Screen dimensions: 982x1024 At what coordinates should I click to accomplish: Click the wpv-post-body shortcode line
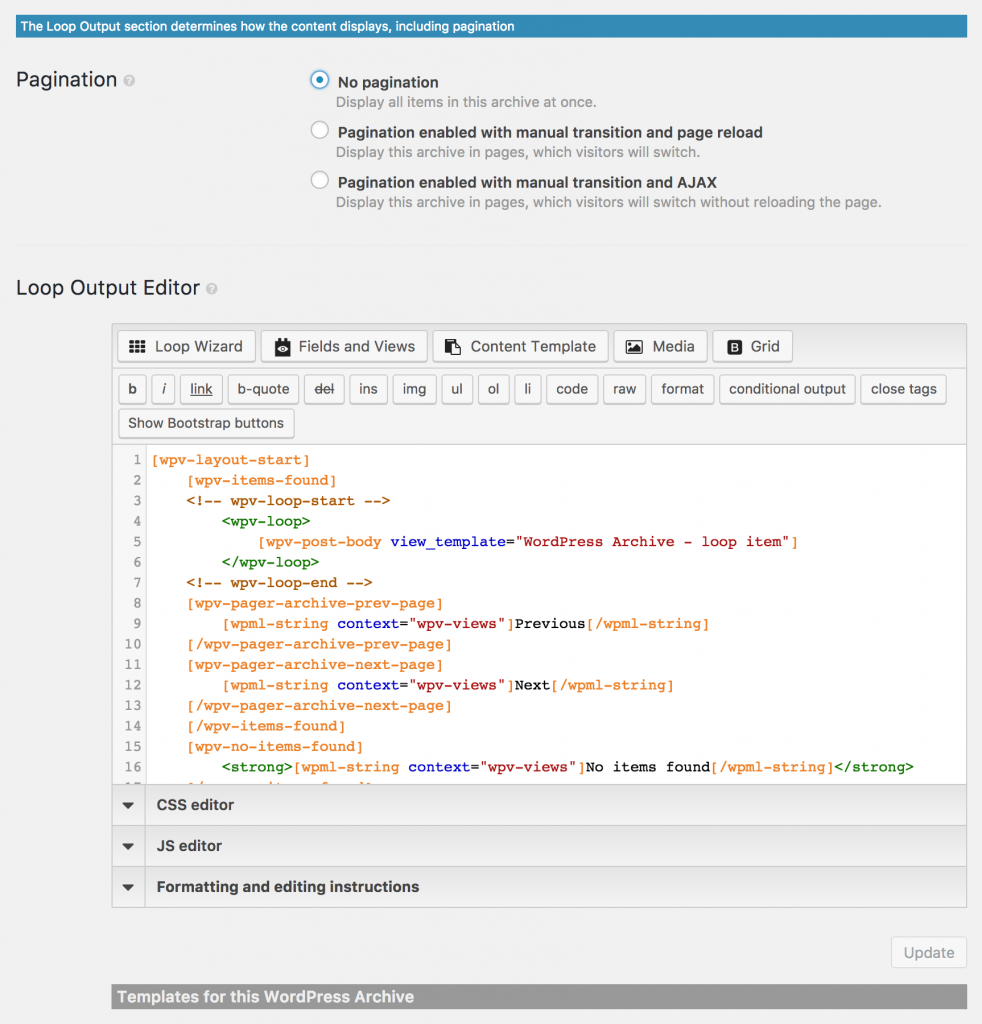(x=528, y=542)
